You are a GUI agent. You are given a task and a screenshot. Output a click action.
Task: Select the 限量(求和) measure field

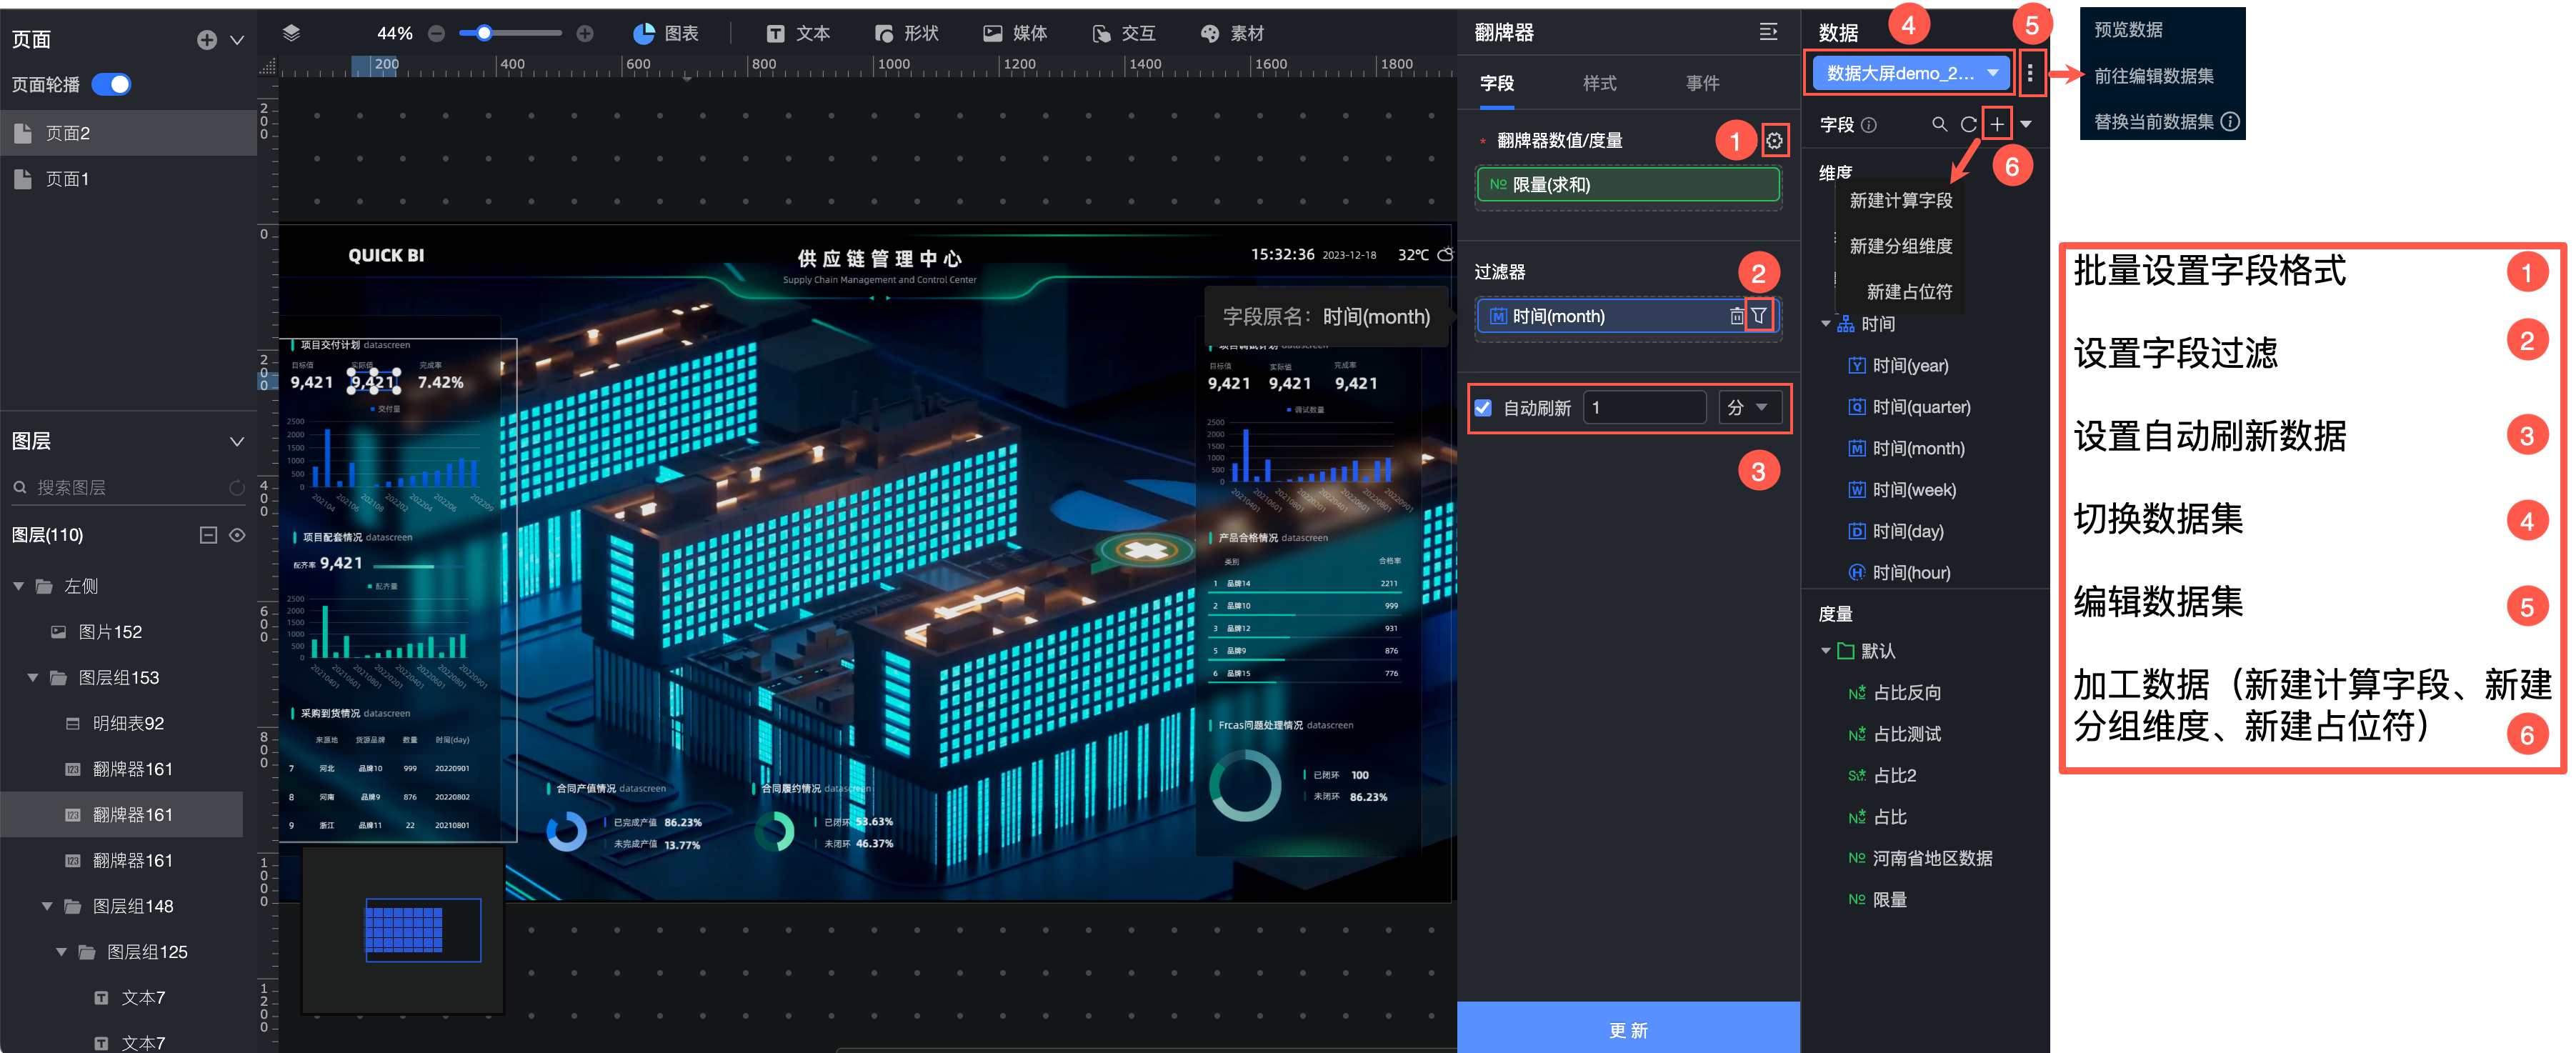click(1628, 185)
